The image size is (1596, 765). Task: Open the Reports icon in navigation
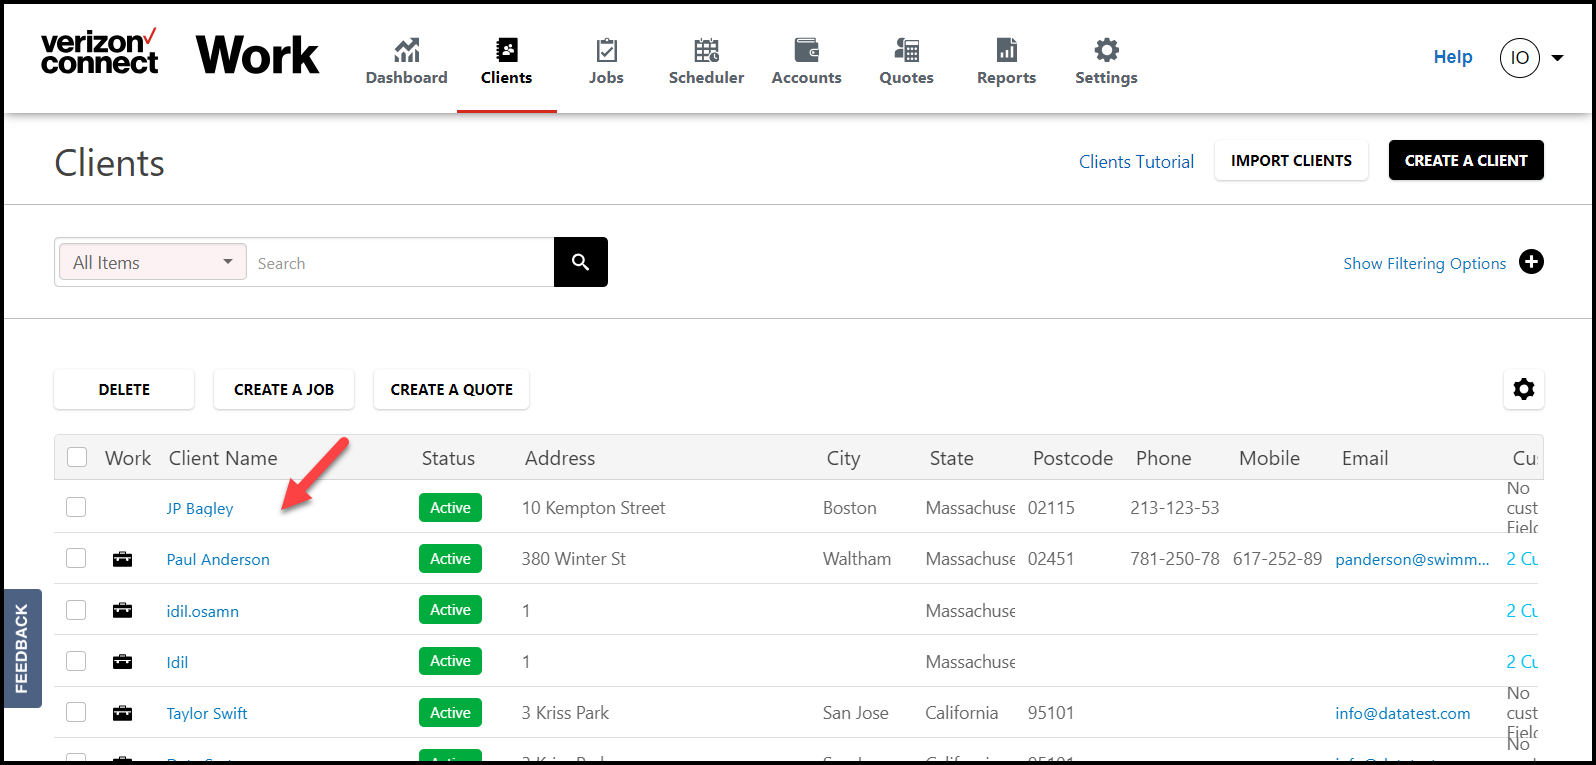[x=1007, y=50]
